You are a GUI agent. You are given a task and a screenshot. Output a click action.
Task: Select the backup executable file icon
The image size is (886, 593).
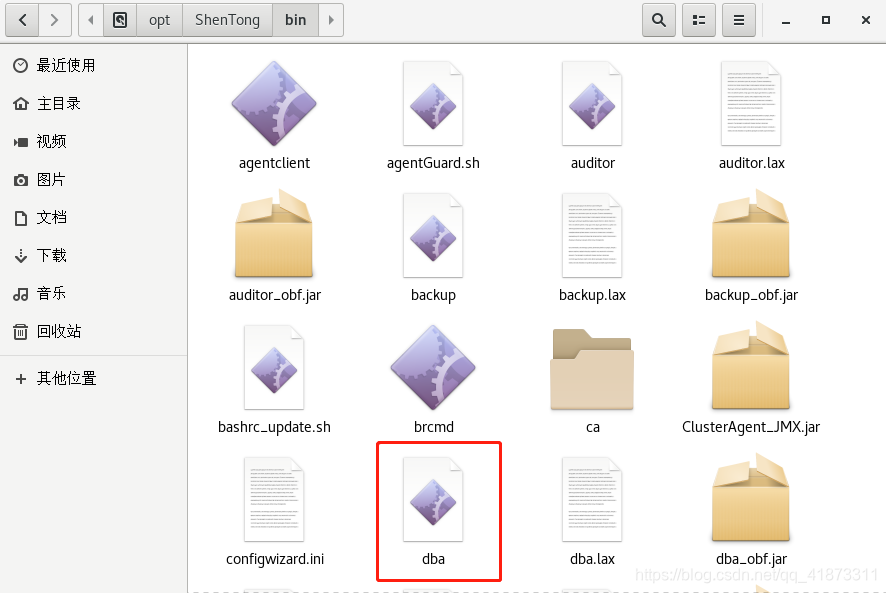pyautogui.click(x=433, y=236)
